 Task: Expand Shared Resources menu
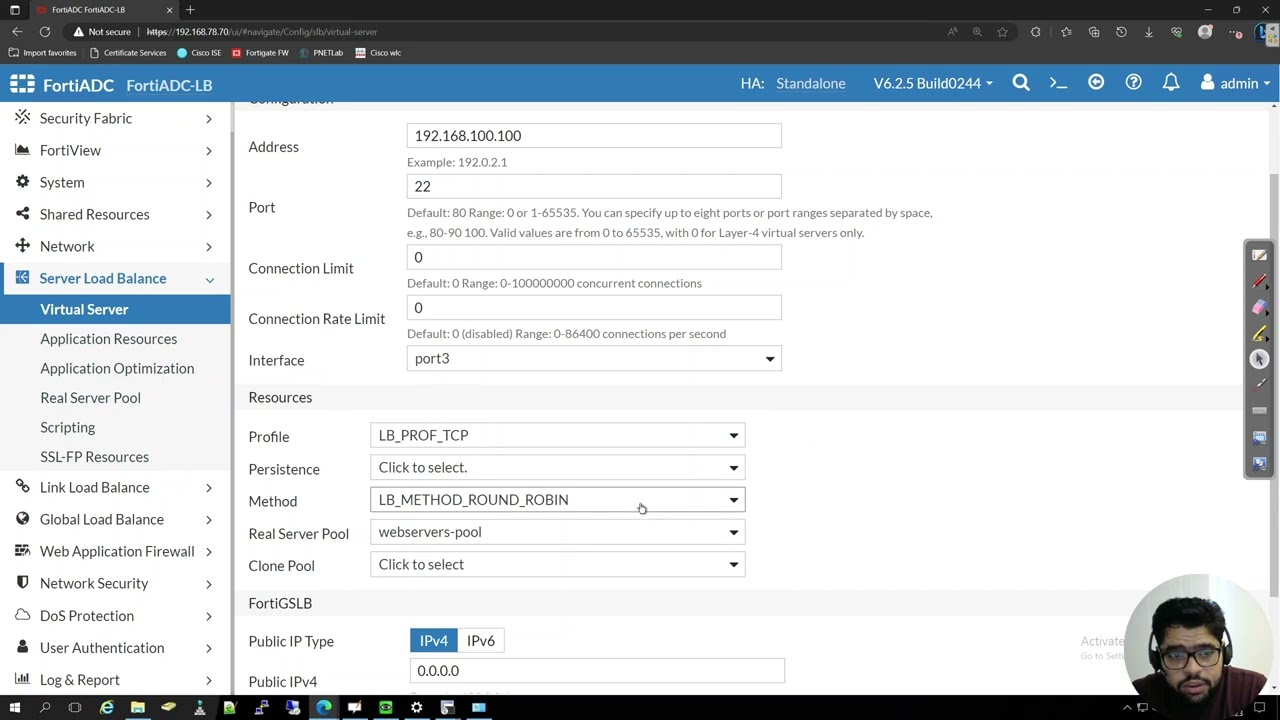point(115,214)
